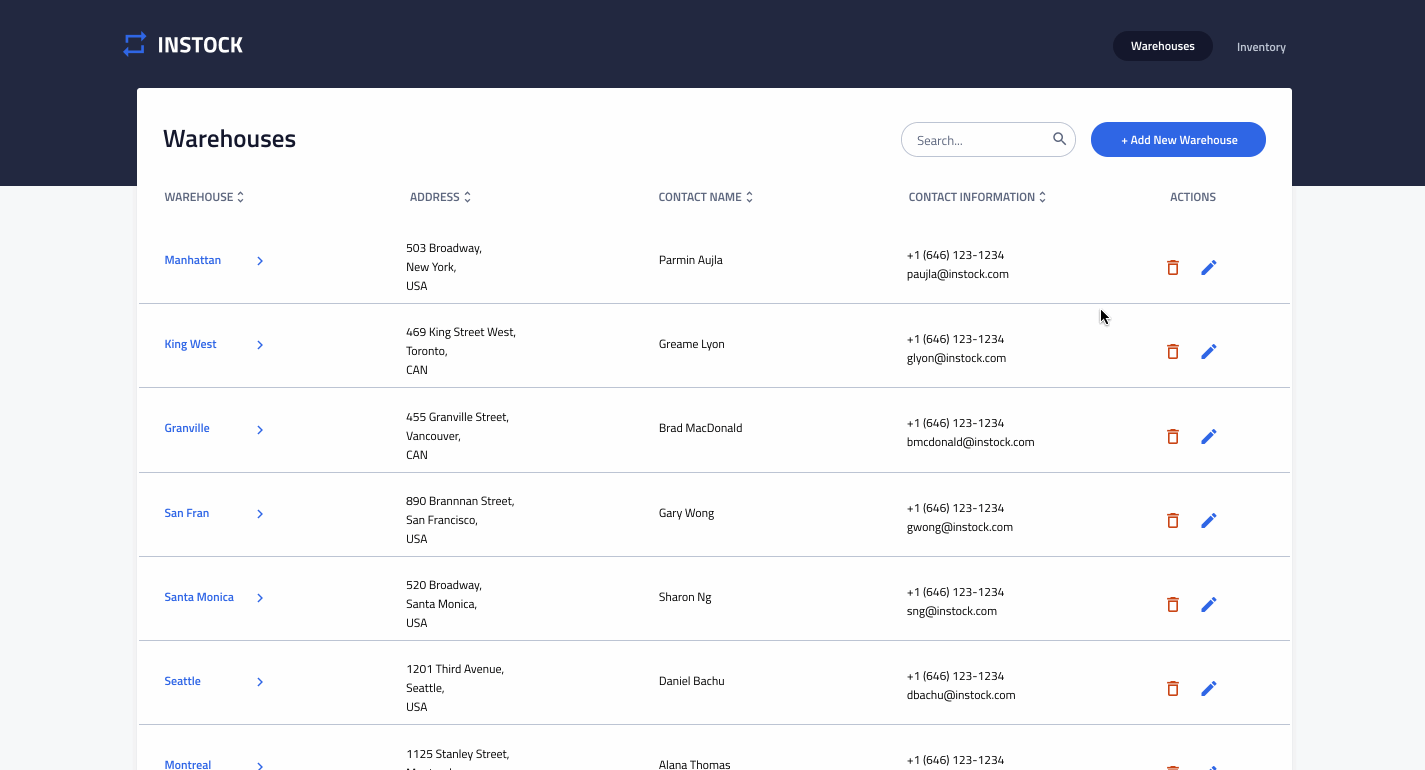Edit the Manhattan warehouse
Screen dimensions: 1425x770
(x=1208, y=267)
